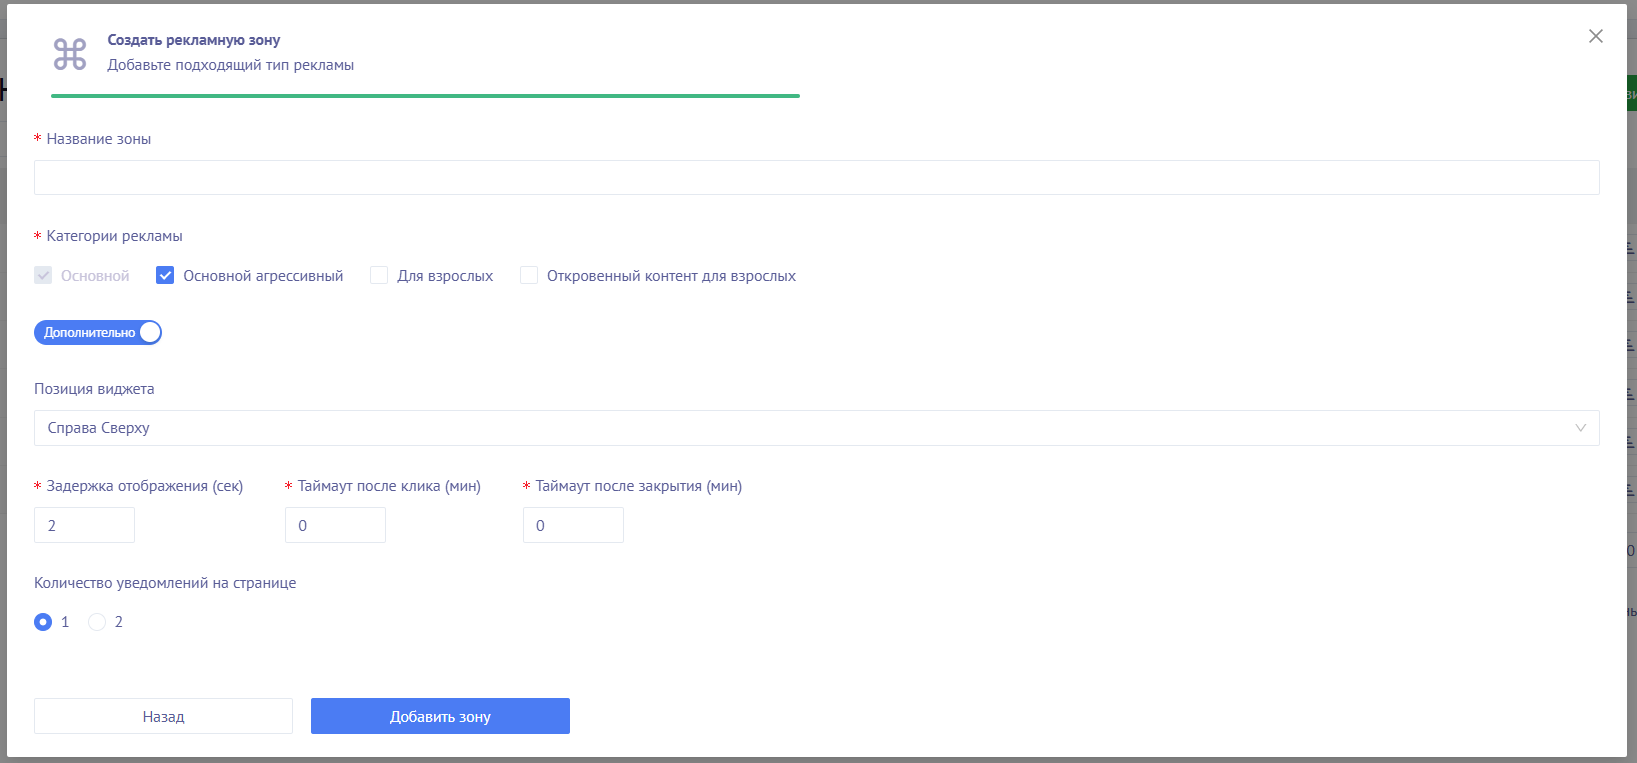Select 1 notification per page radio
Screen dimensions: 1637x763
click(x=43, y=622)
